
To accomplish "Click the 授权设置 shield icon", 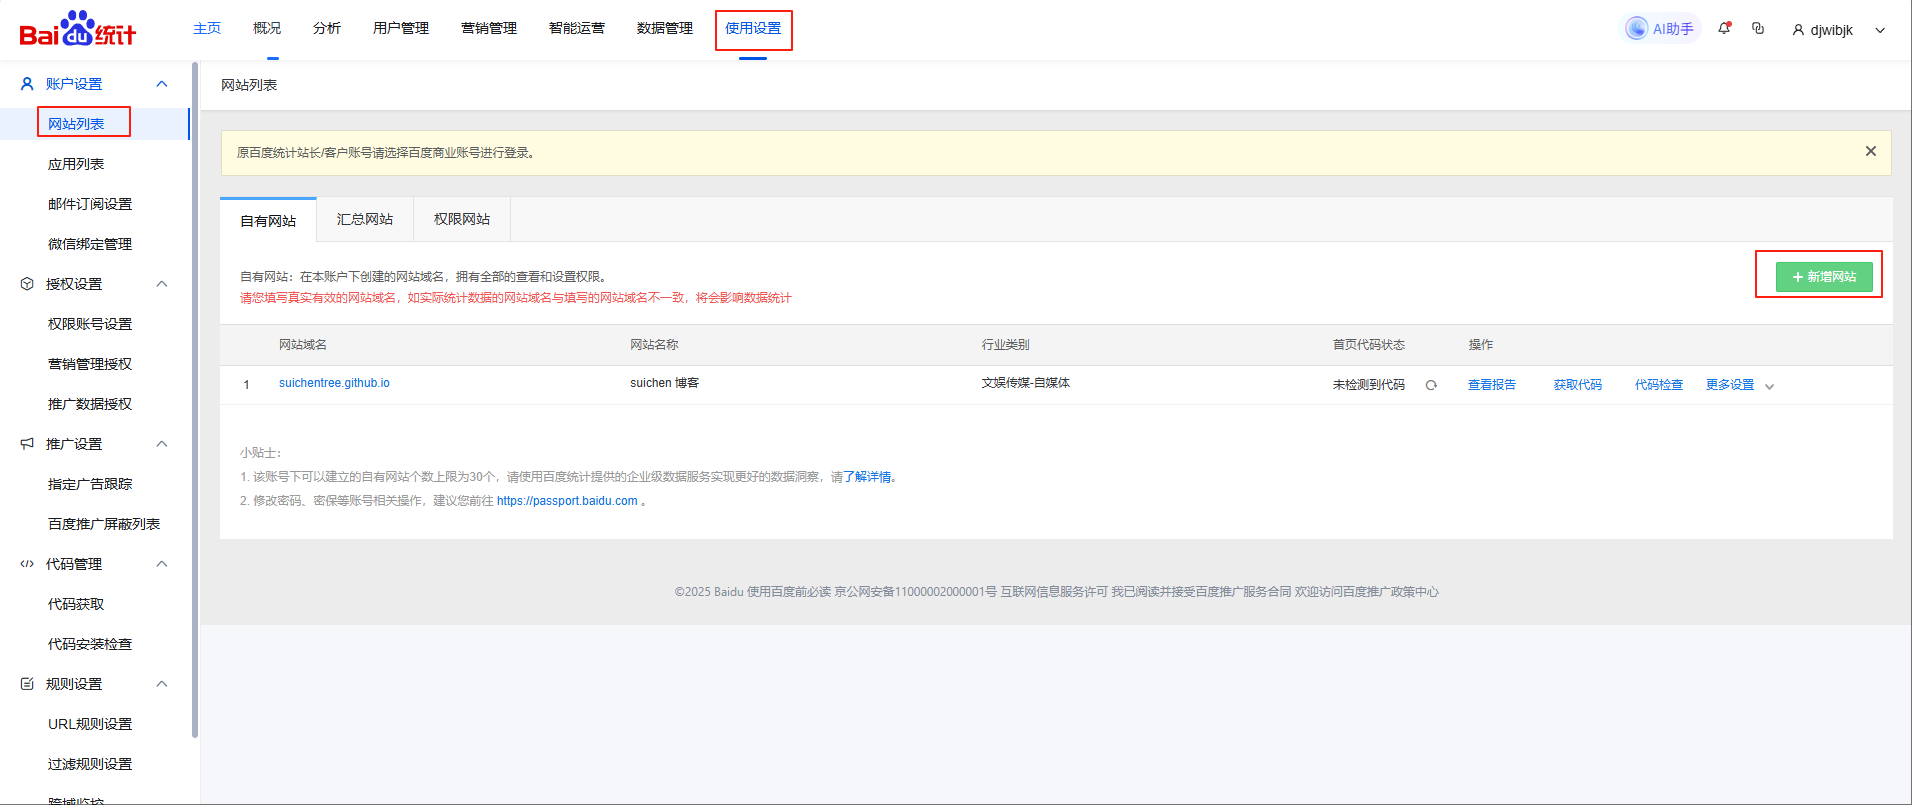I will click(27, 284).
